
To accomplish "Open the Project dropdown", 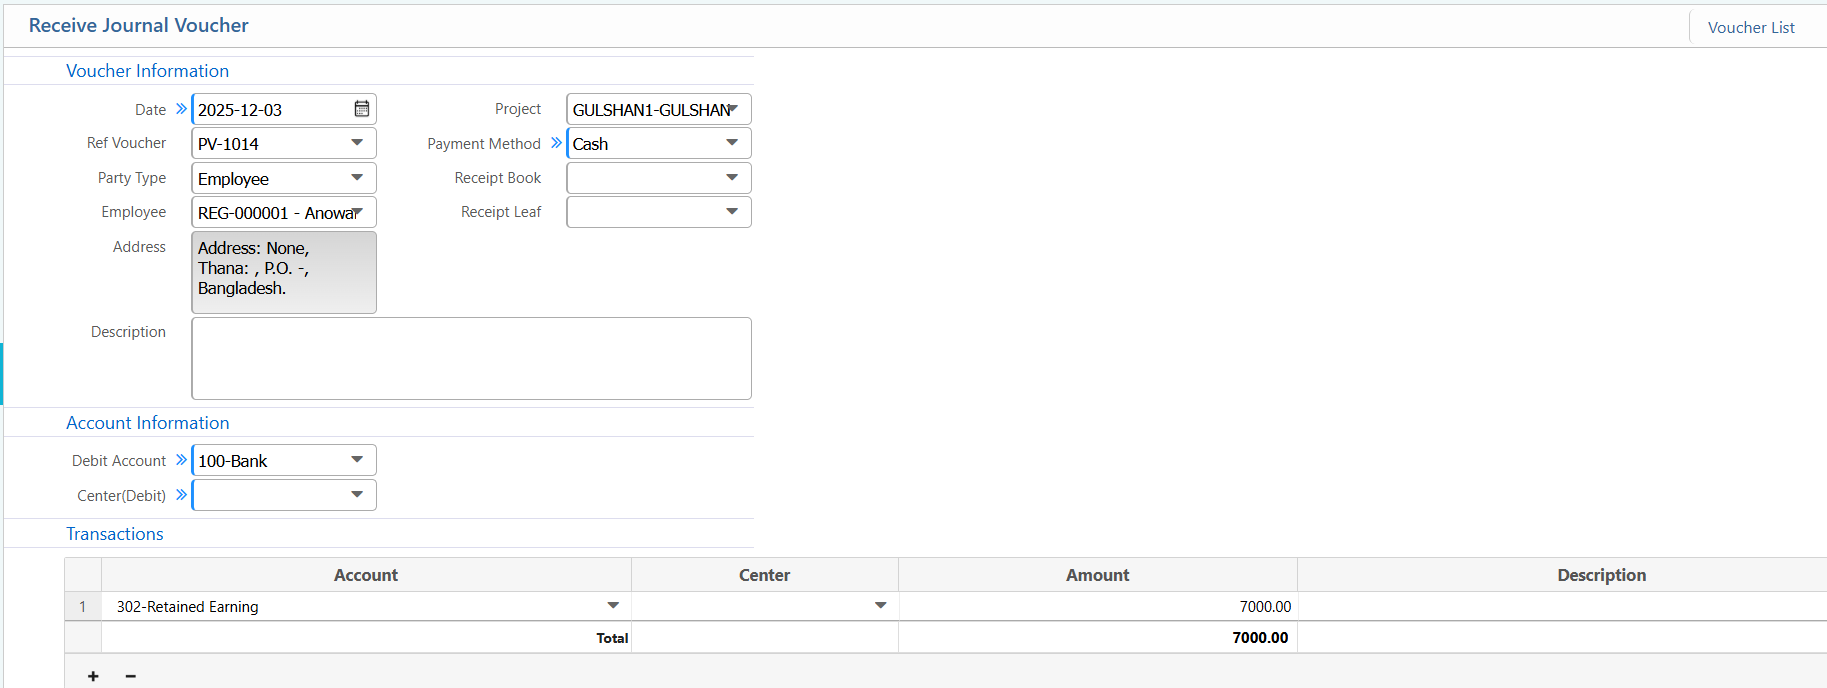I will (732, 109).
